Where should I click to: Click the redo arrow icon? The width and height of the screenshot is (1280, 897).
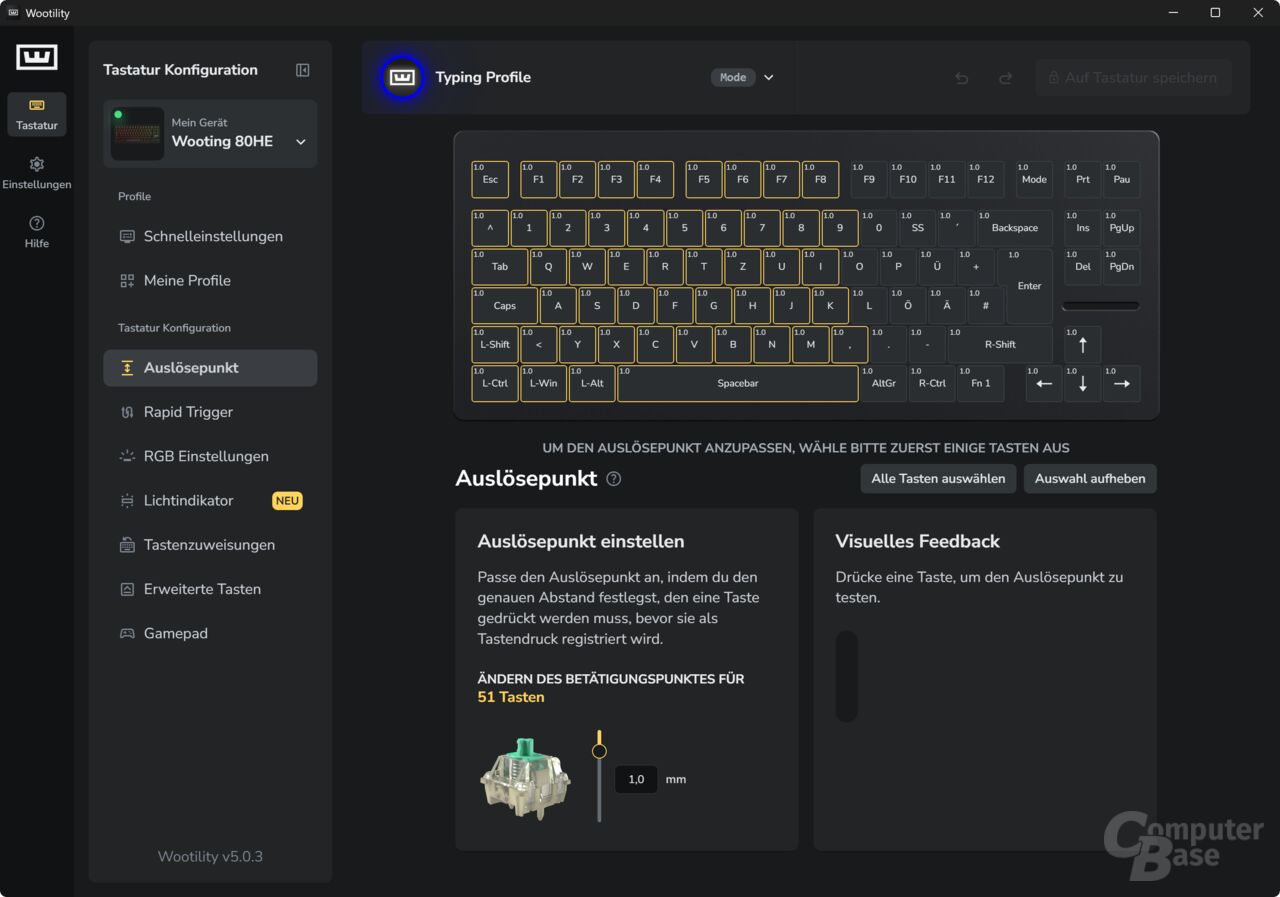pyautogui.click(x=1006, y=78)
